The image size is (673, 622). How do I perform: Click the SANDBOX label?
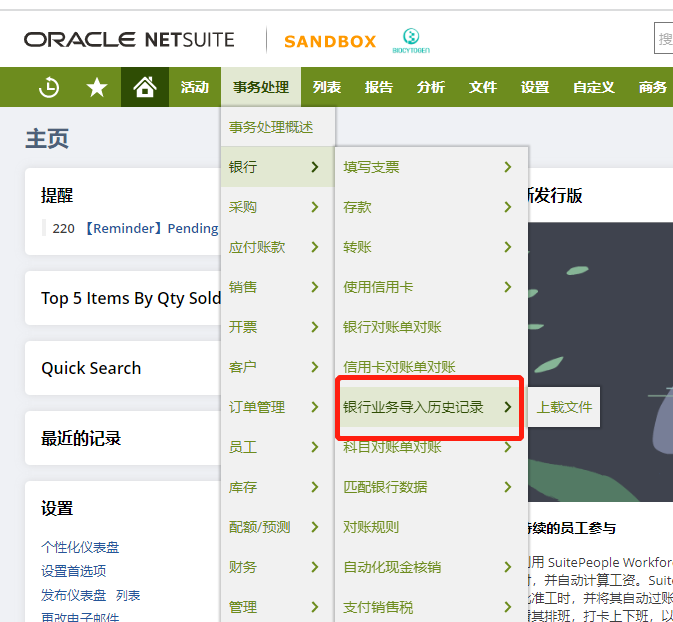point(330,42)
